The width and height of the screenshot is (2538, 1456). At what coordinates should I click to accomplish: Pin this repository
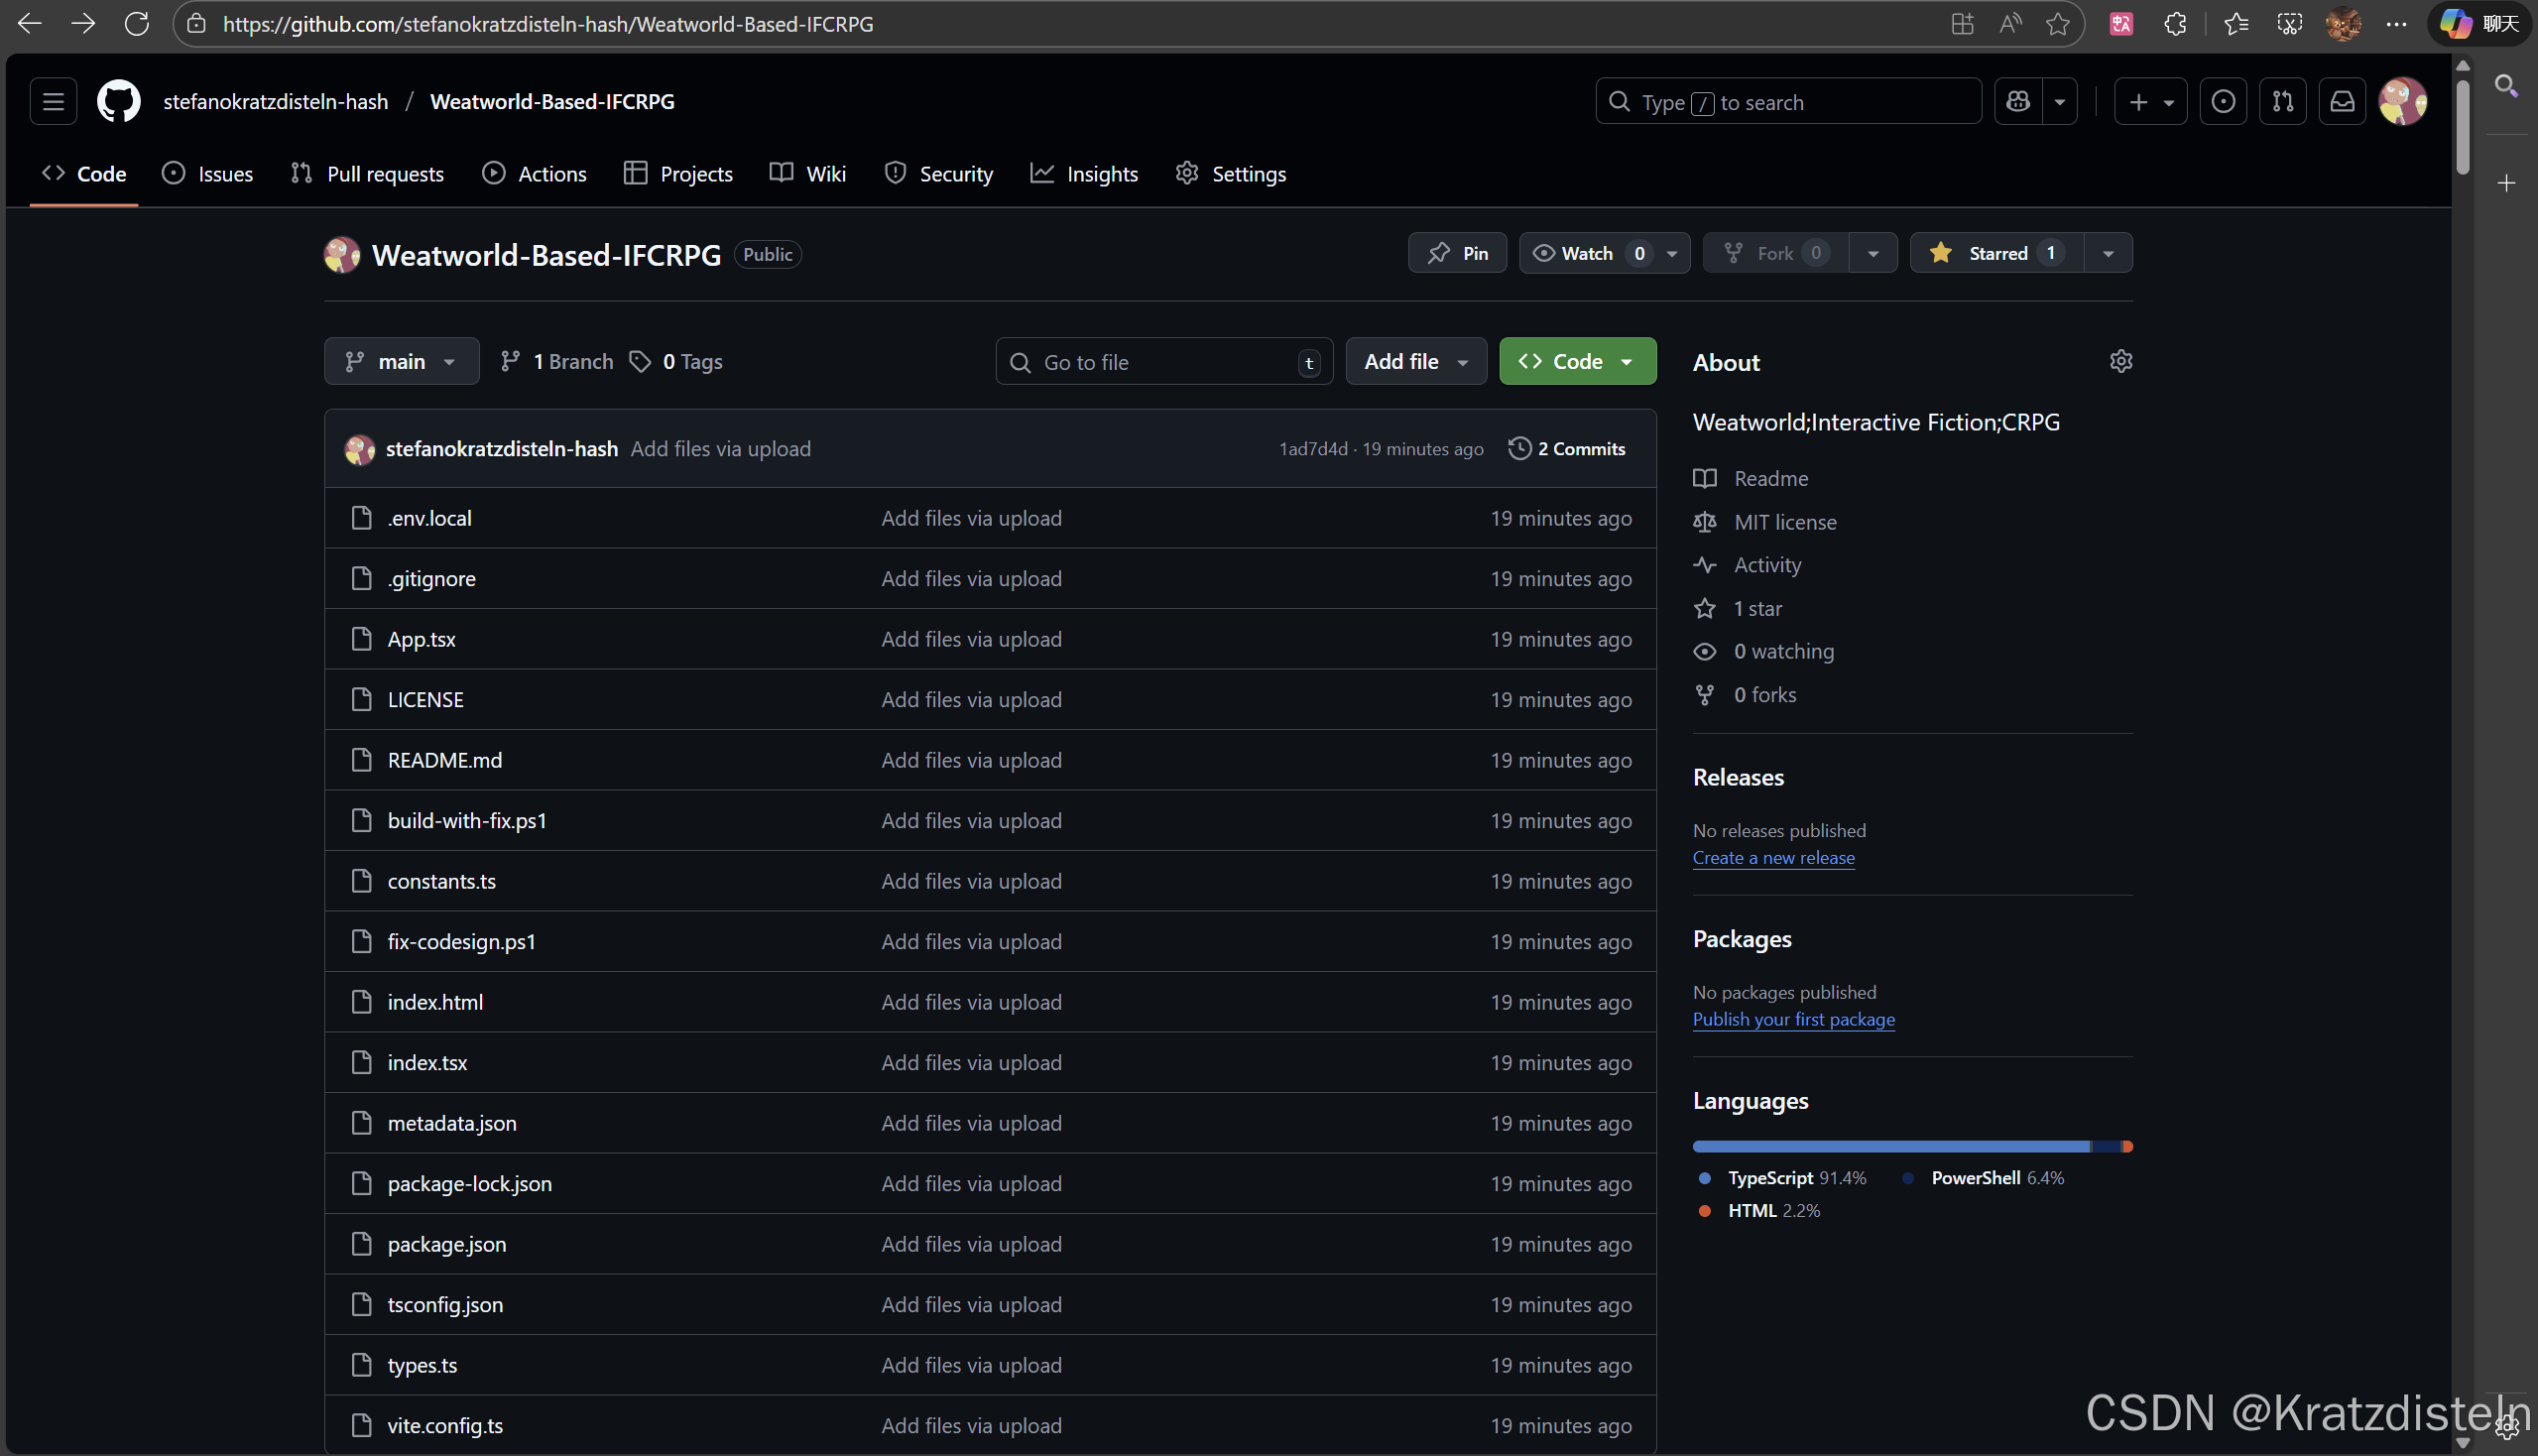[1457, 253]
